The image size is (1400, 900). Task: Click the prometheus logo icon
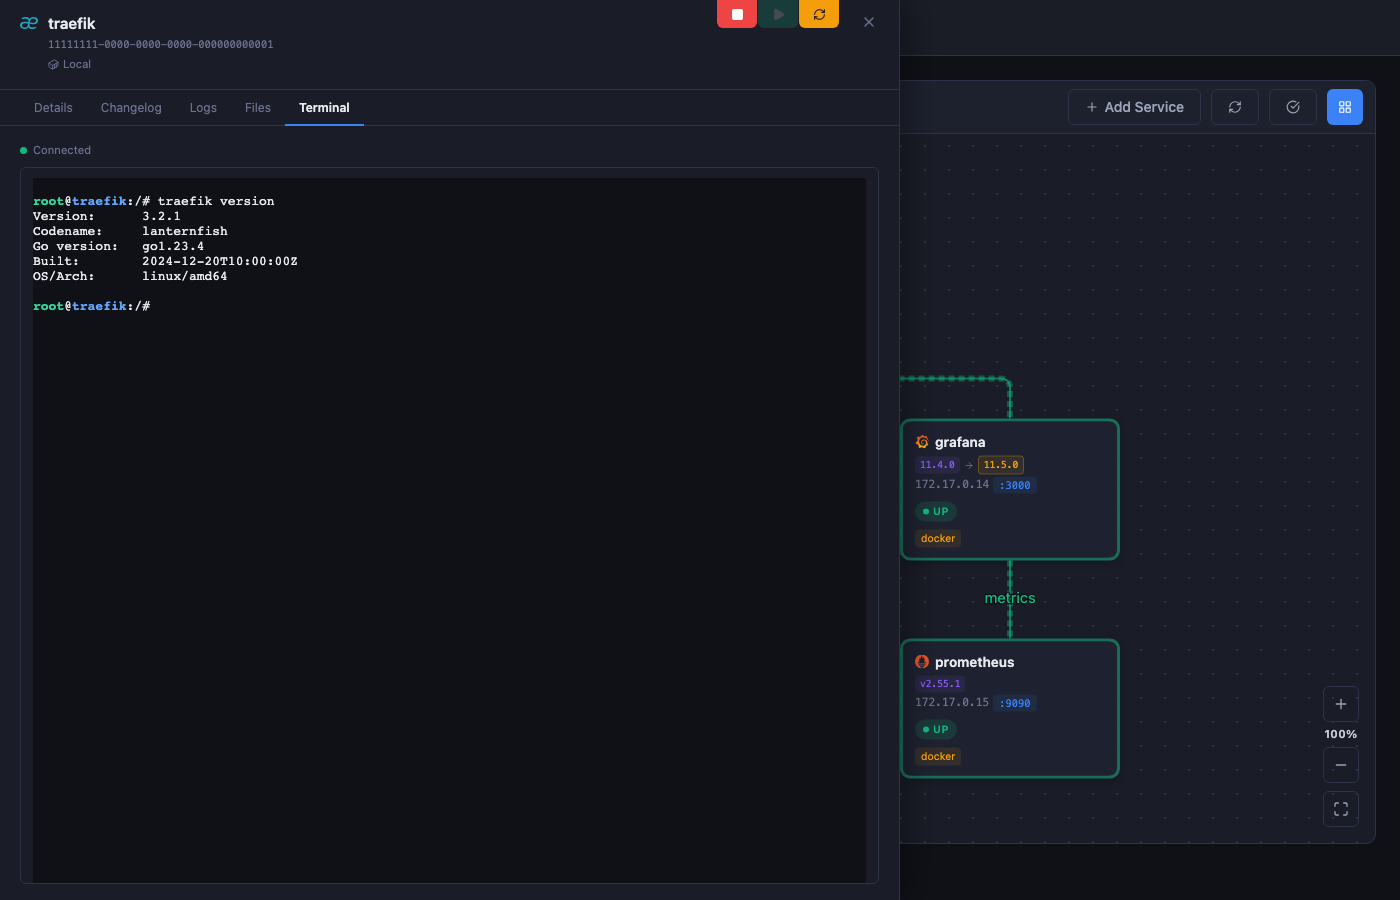pos(922,662)
